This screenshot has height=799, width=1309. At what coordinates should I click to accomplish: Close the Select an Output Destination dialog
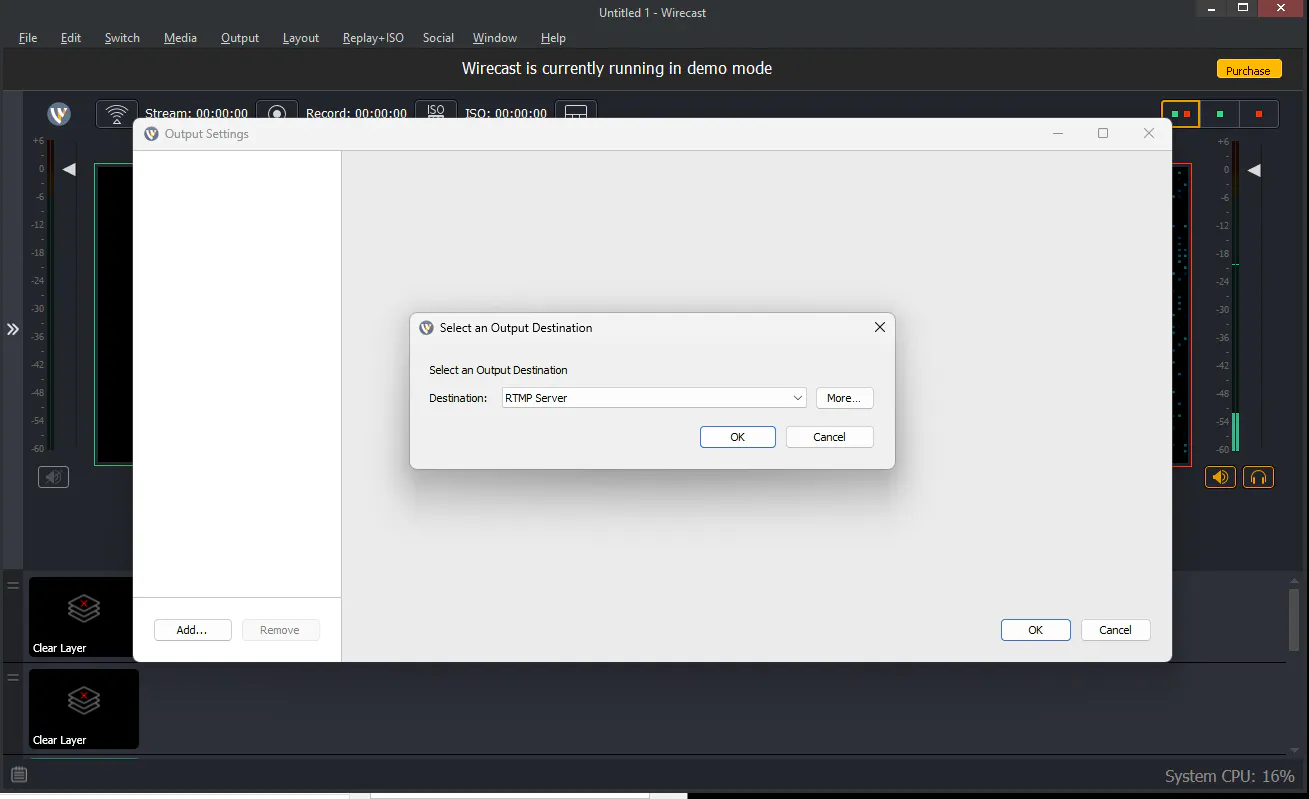[880, 327]
